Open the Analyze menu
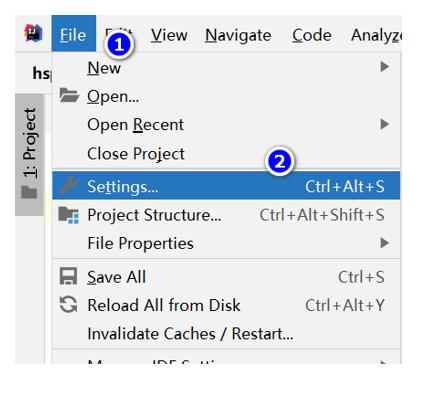This screenshot has width=427, height=398. click(376, 35)
